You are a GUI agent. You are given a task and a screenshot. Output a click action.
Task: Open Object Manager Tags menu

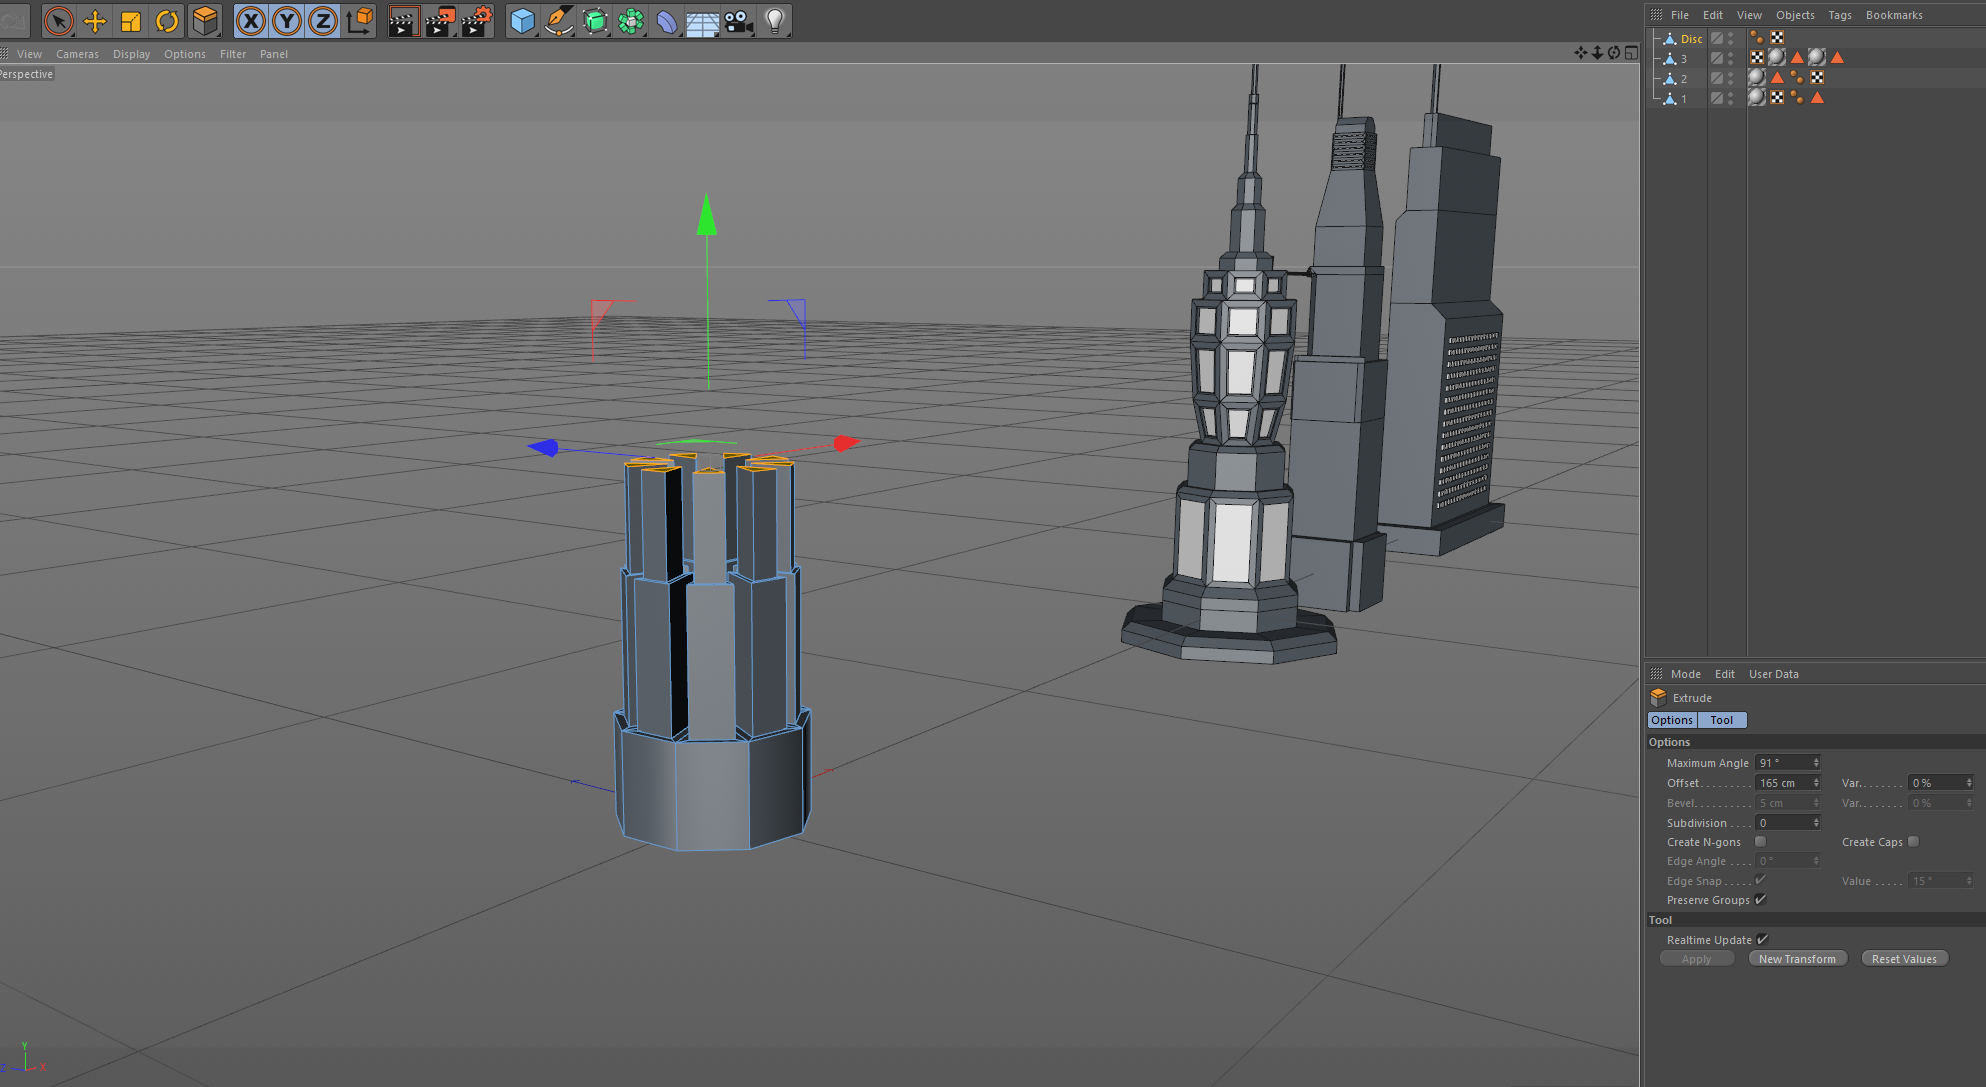(1840, 15)
